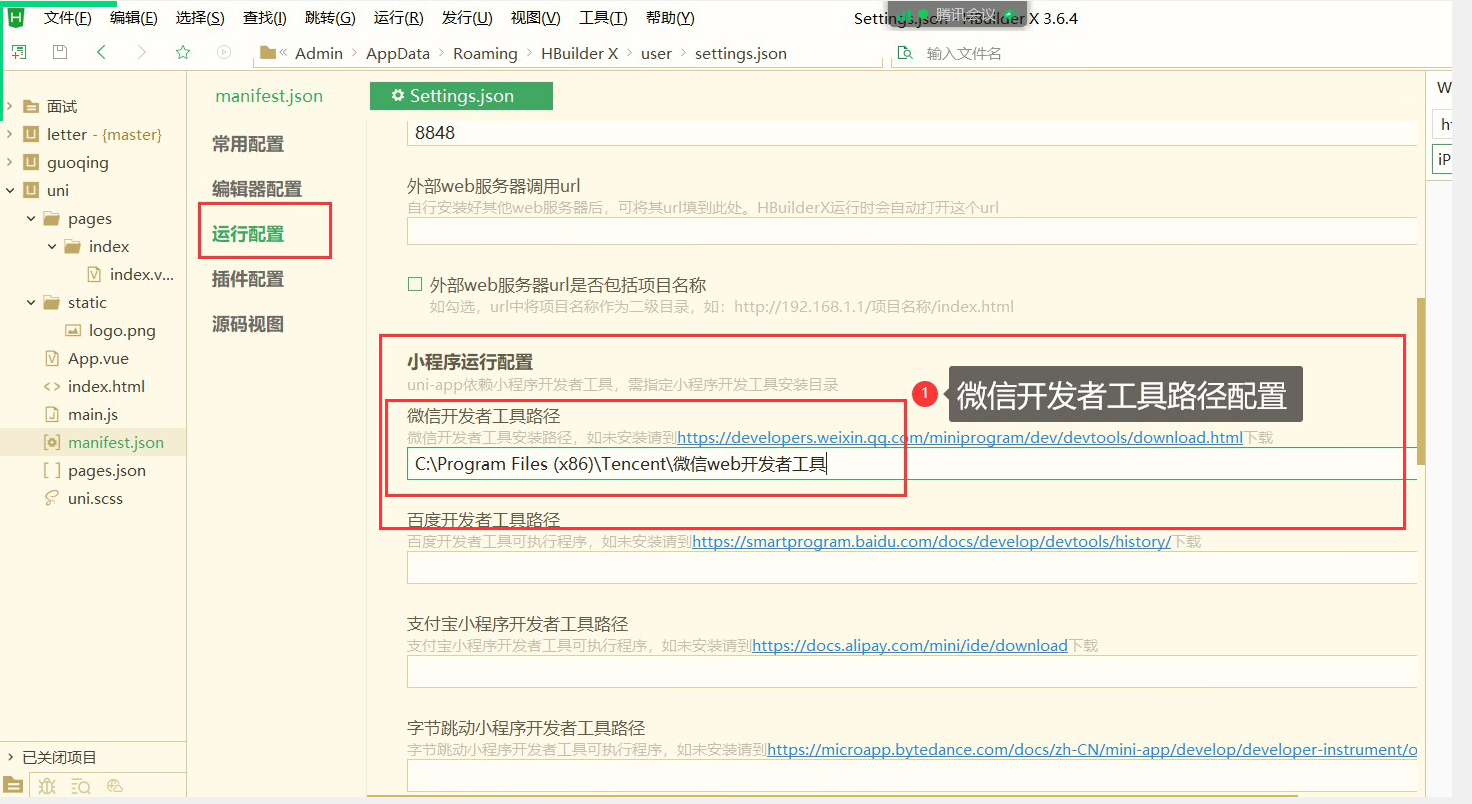The height and width of the screenshot is (804, 1472).
Task: Click the run play icon in toolbar
Action: pos(224,52)
